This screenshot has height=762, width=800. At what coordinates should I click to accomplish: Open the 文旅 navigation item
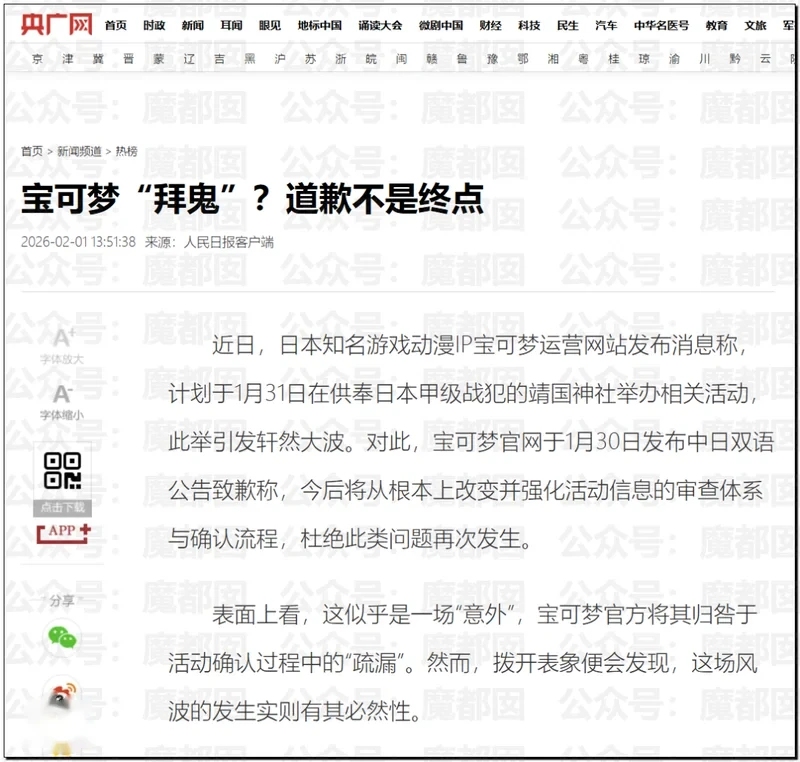pos(755,26)
